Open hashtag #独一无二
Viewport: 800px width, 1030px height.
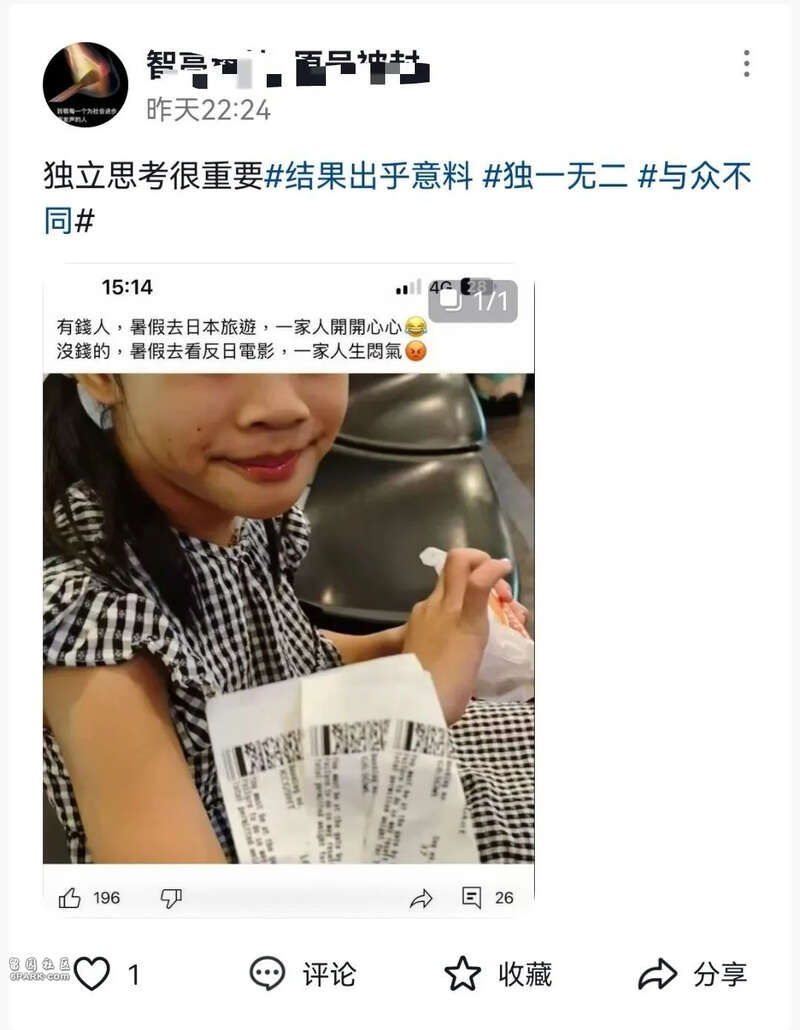pos(556,176)
